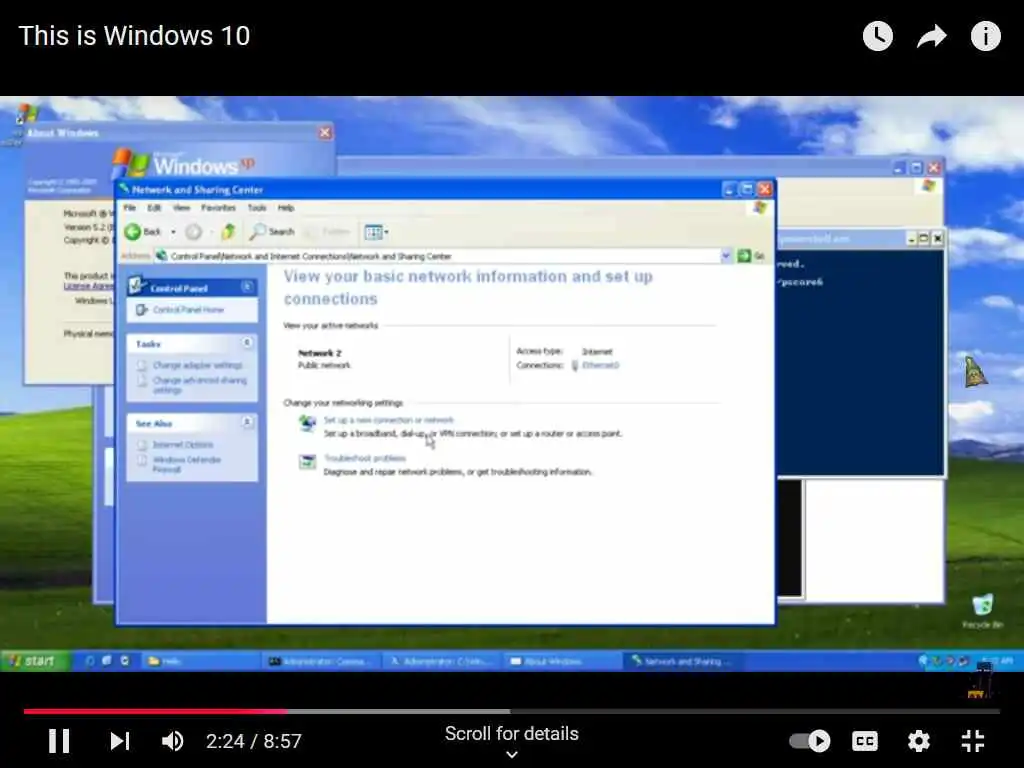Click the new connection setup icon
Image resolution: width=1024 pixels, height=768 pixels.
[307, 423]
